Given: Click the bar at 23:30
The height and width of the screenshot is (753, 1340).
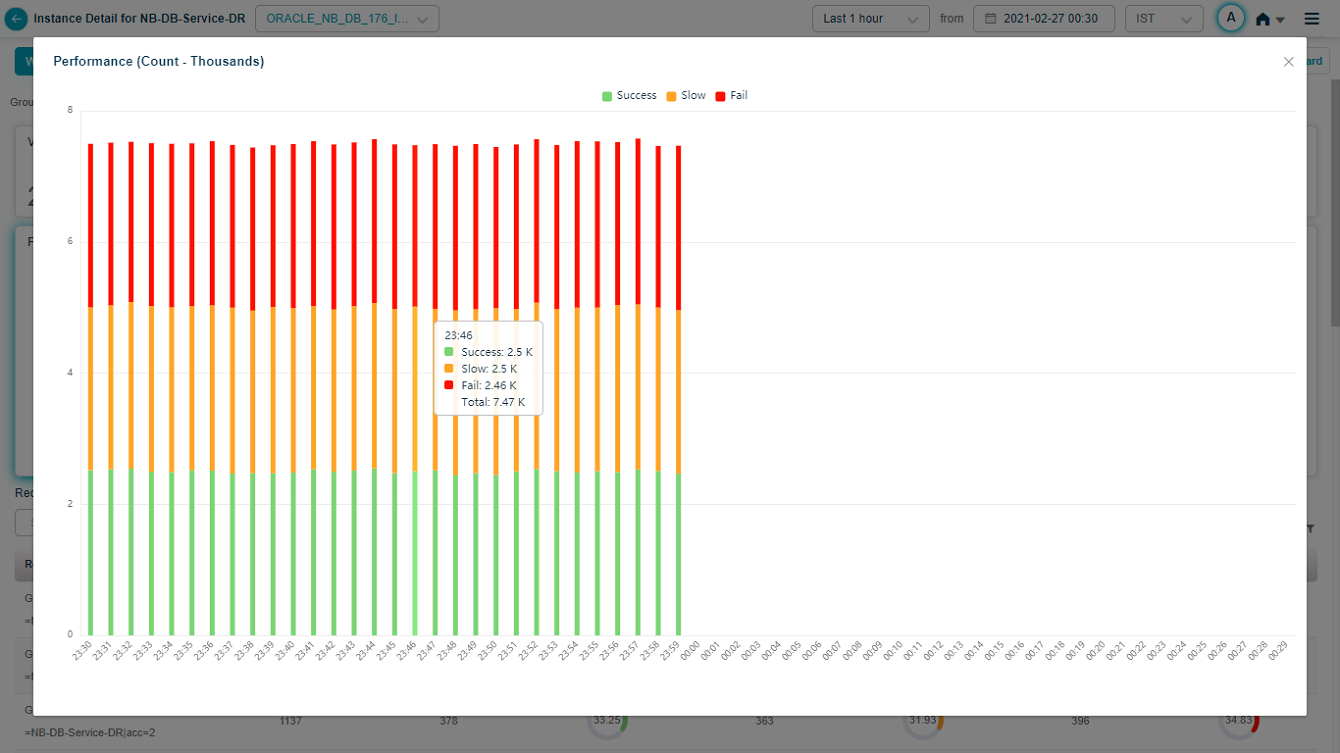Looking at the screenshot, I should (x=90, y=400).
